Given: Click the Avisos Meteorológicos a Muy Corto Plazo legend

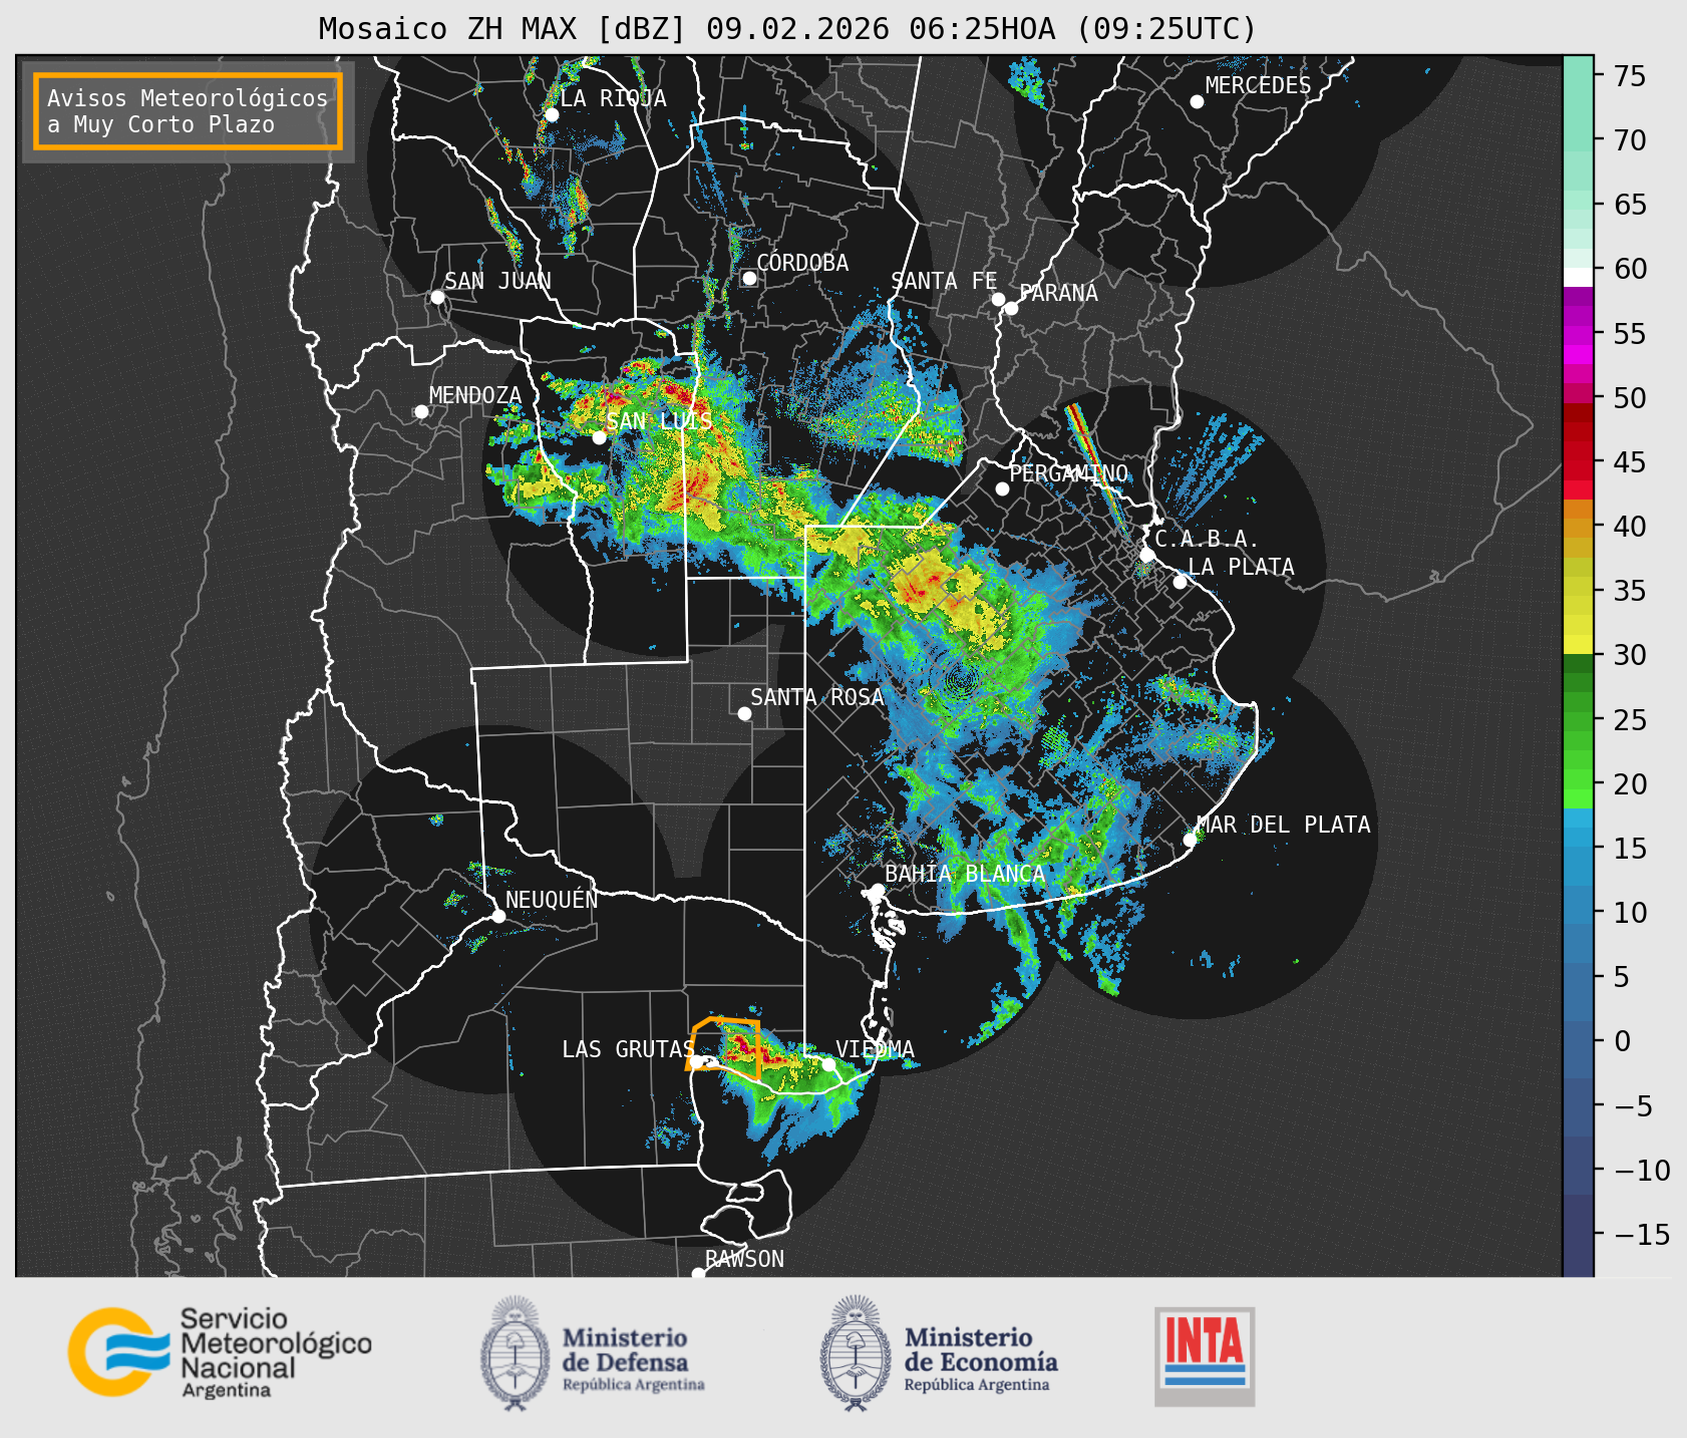Looking at the screenshot, I should tap(188, 111).
